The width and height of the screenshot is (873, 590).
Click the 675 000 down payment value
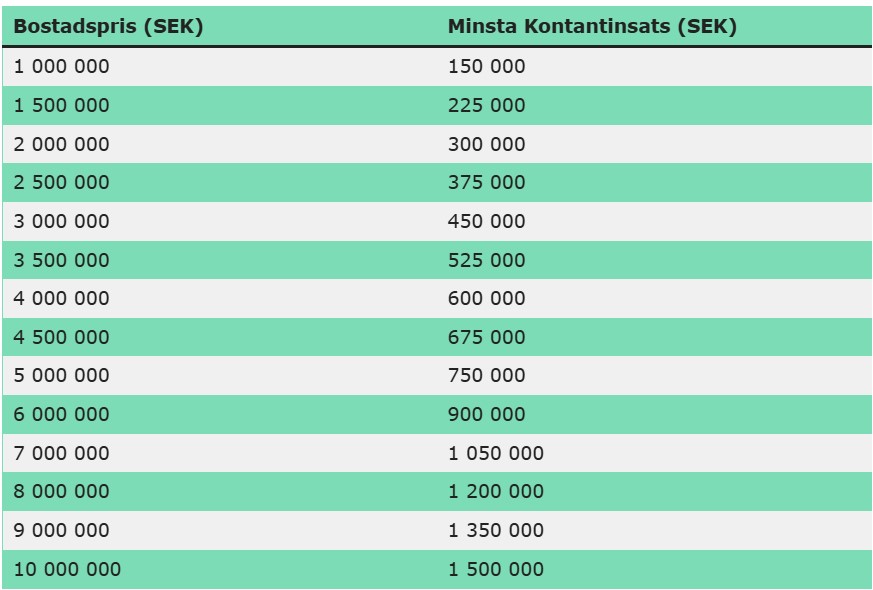coord(486,337)
